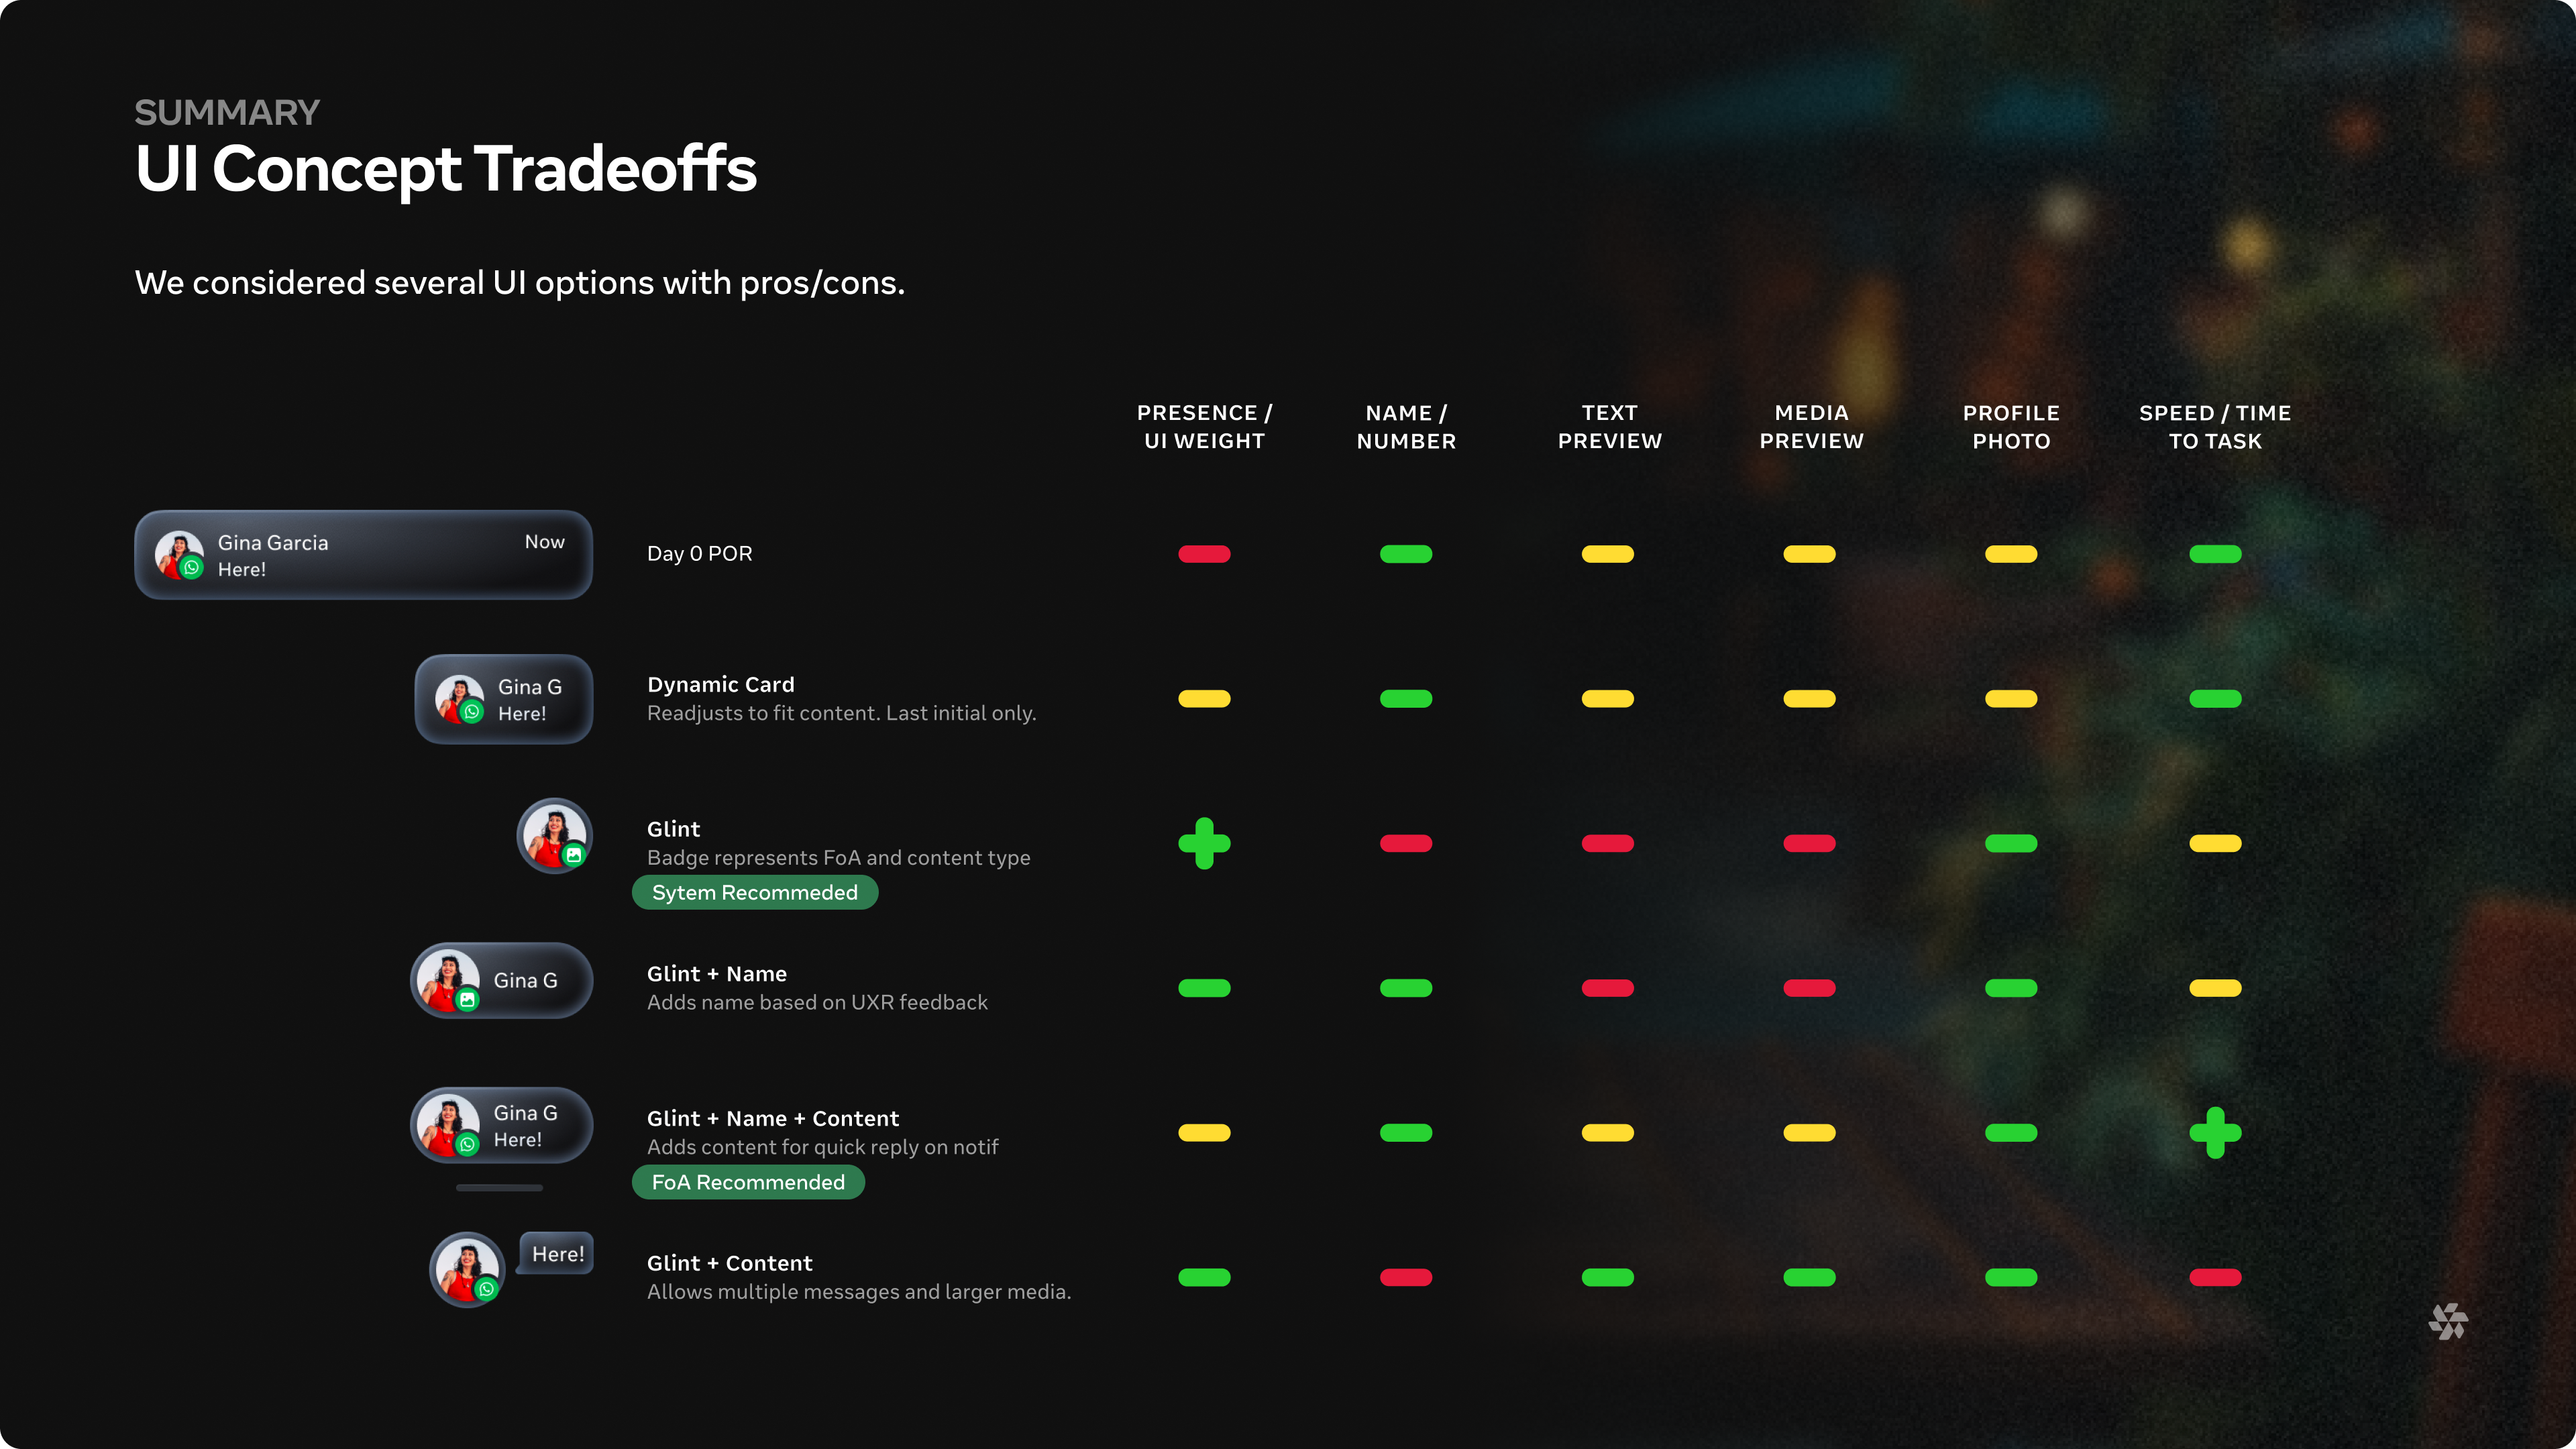Click 'Badge represents FoA and content type' text

pos(839,858)
